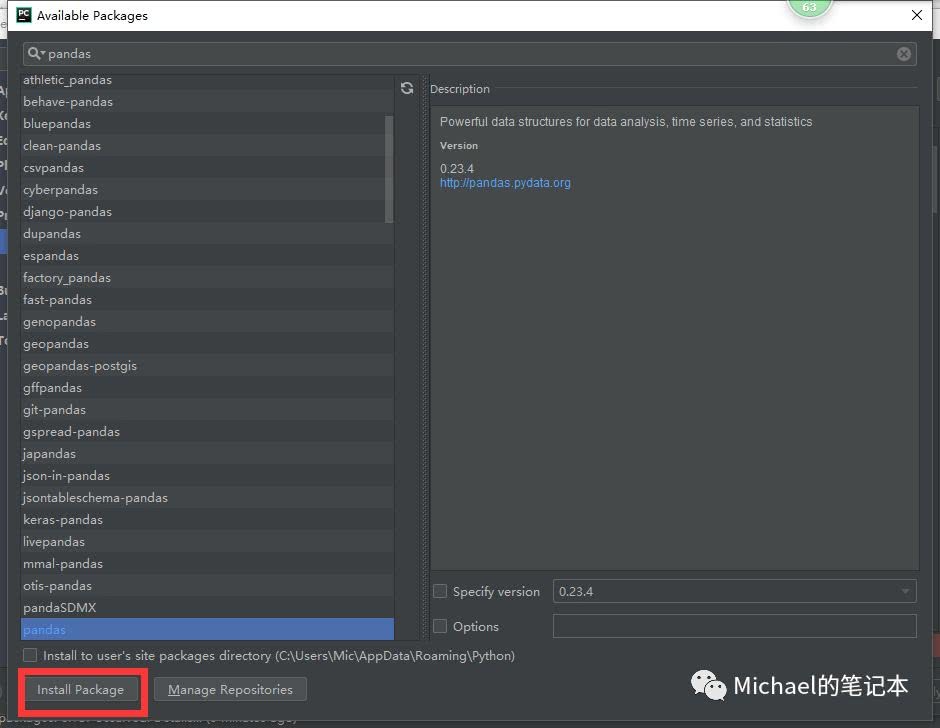Screen dimensions: 940x728
Task: Select gspread-pandas package
Action: click(x=207, y=431)
